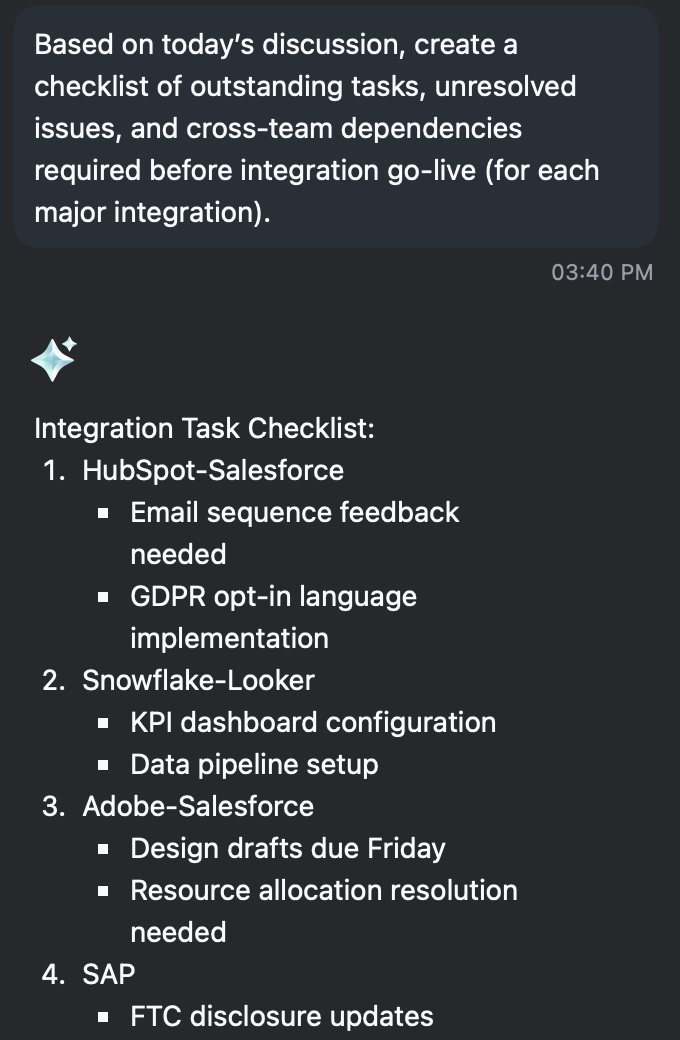Click the Snowflake-Looker list item
Image resolution: width=680 pixels, height=1040 pixels.
click(198, 681)
